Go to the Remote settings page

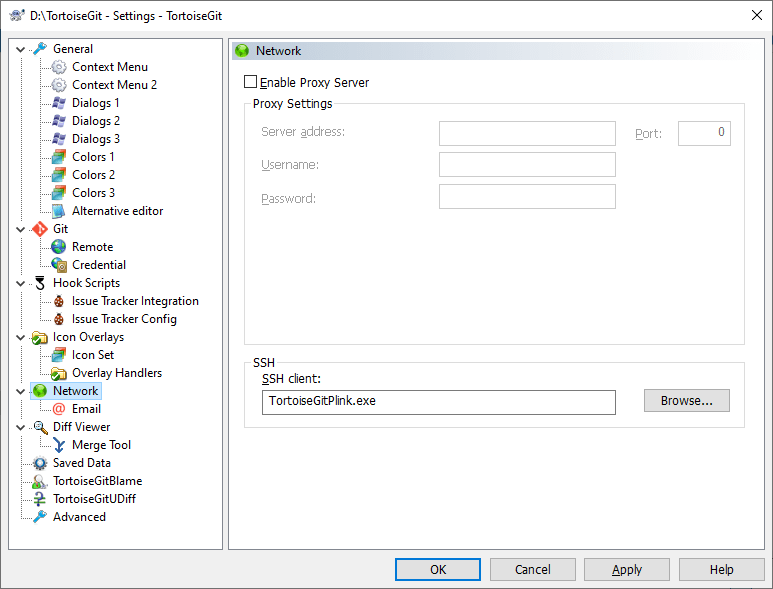coord(93,247)
